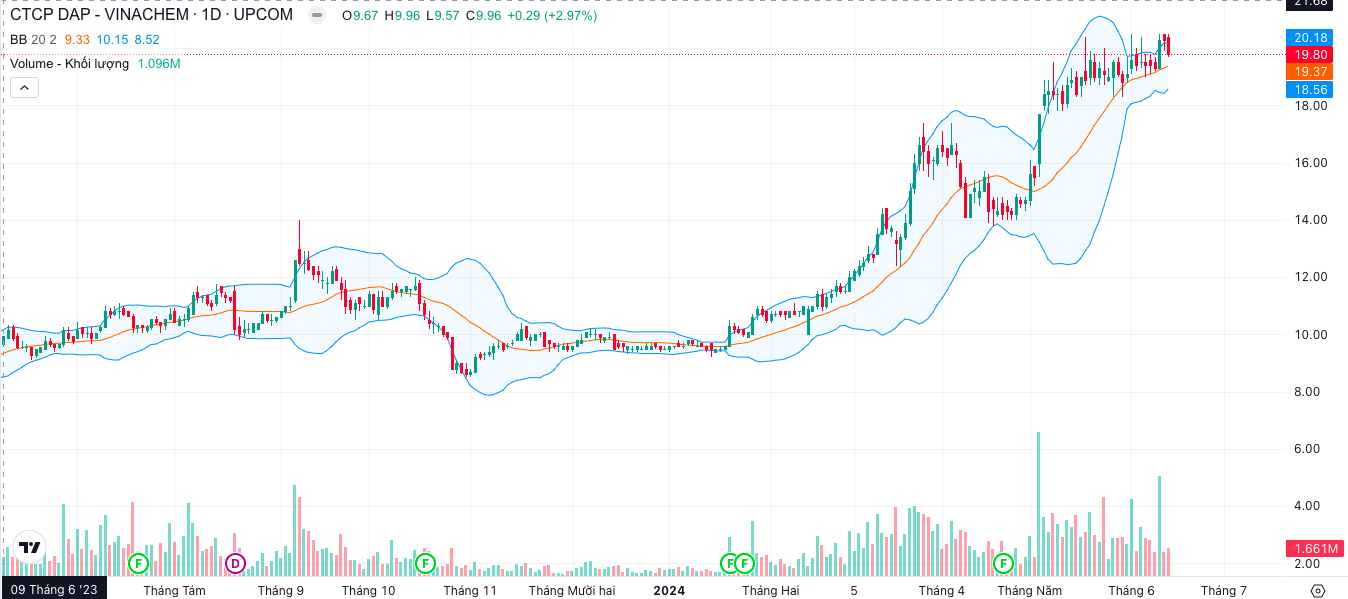This screenshot has width=1348, height=599.
Task: Click the BB lower band value 8.52
Action: [x=147, y=39]
